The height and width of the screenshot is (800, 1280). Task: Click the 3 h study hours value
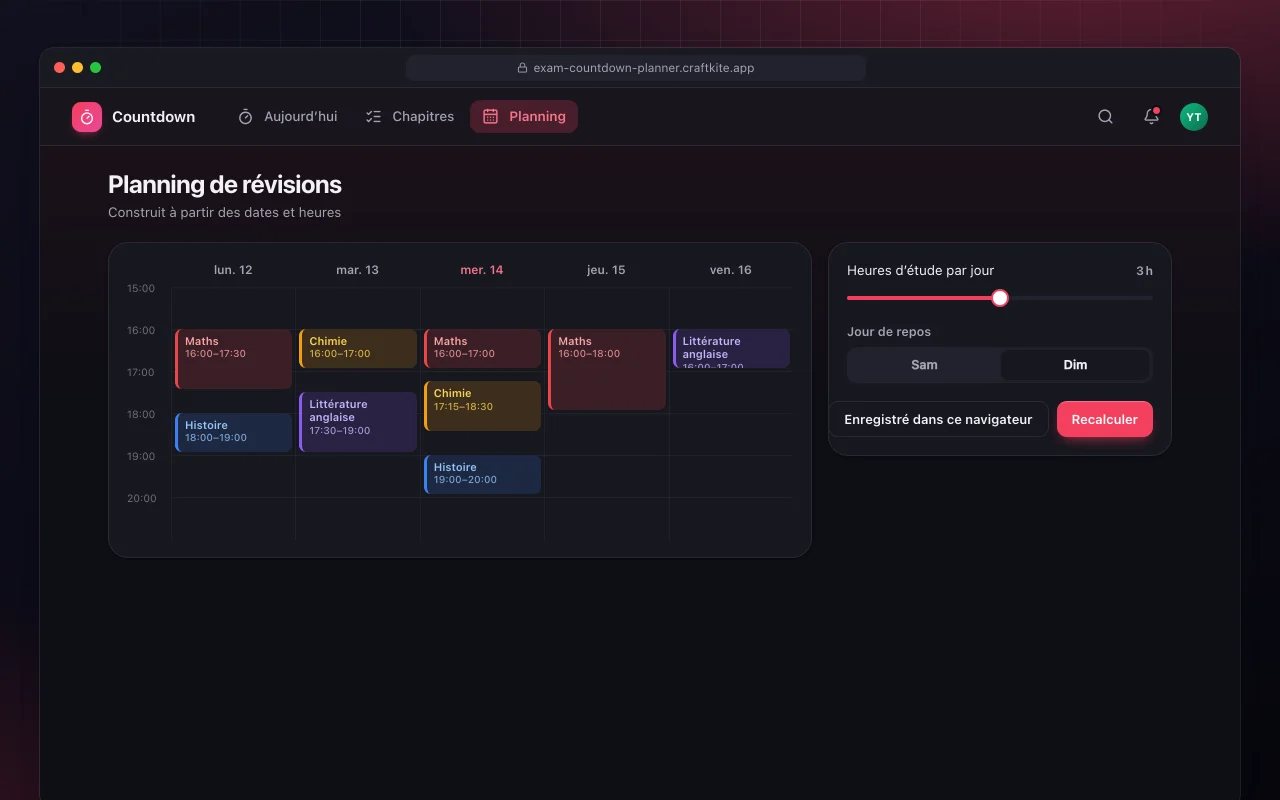click(1144, 271)
